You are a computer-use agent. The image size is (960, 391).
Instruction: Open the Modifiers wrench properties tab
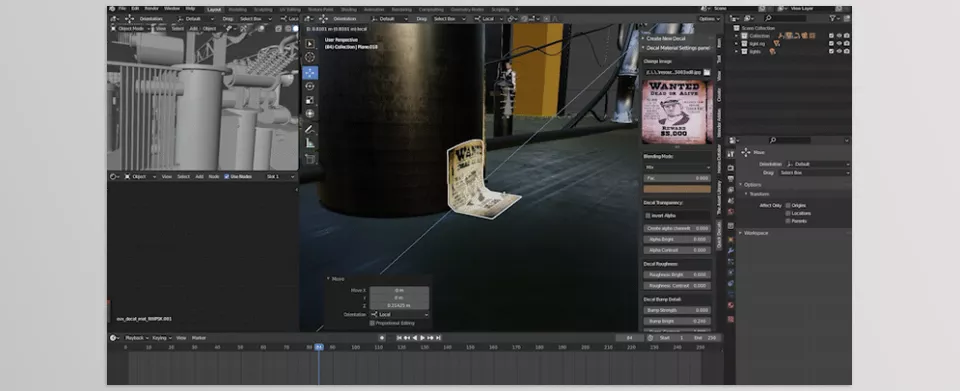[730, 250]
